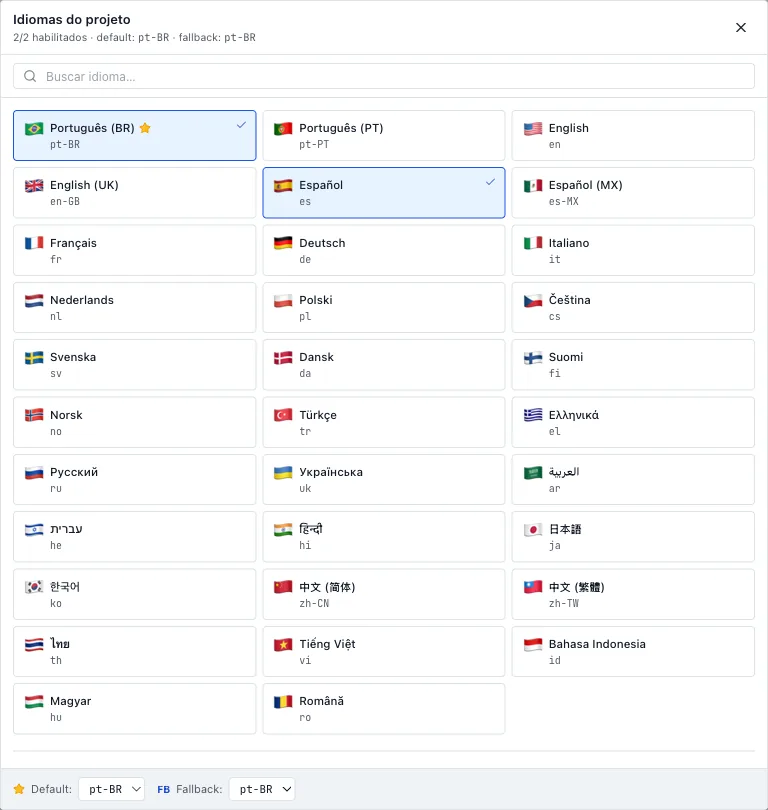Enable the Italiano language card

633,250
